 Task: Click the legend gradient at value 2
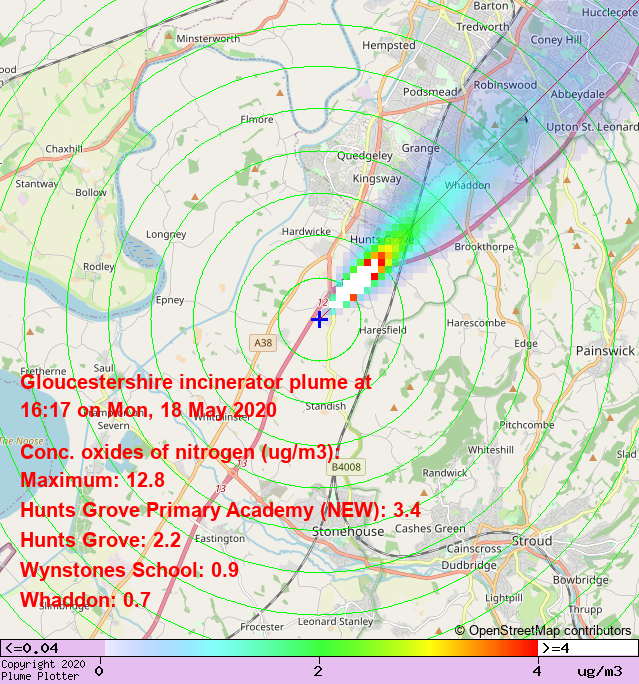319,648
